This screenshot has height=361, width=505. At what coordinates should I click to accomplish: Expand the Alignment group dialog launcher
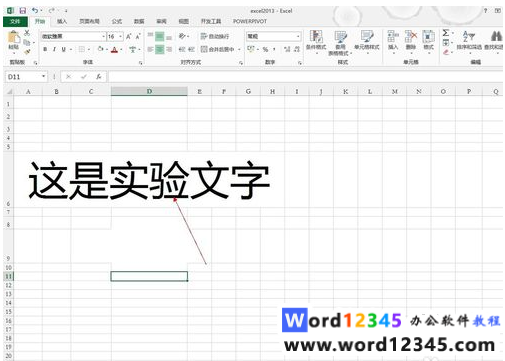[x=241, y=63]
